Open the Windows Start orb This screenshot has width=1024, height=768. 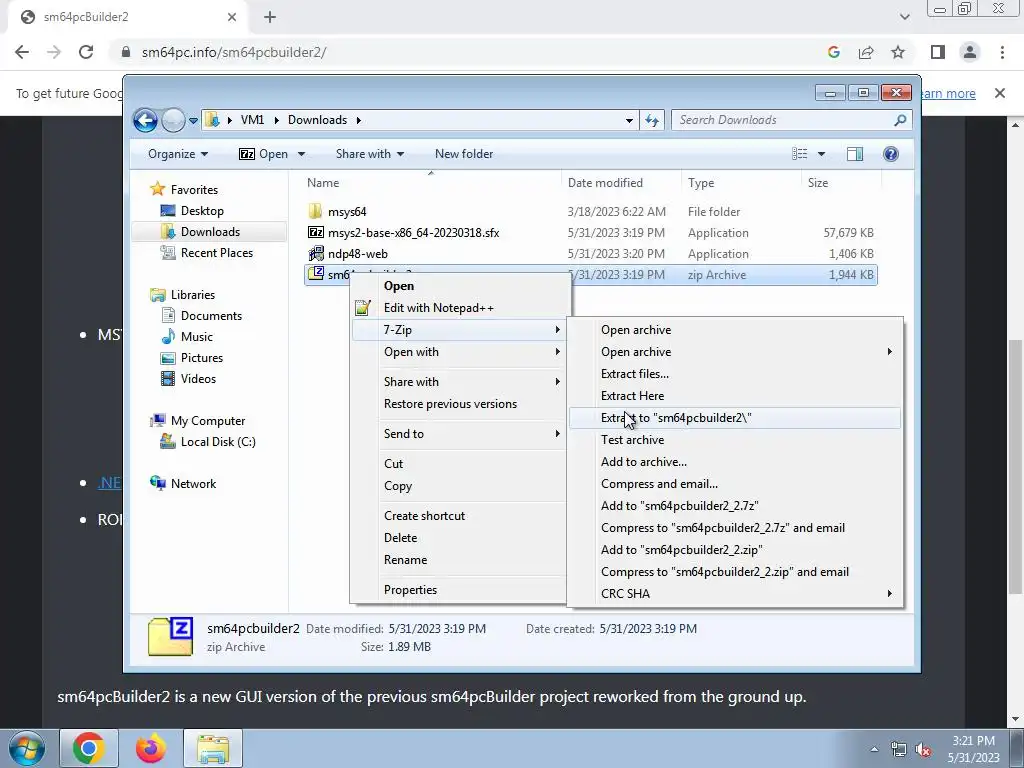click(x=27, y=748)
